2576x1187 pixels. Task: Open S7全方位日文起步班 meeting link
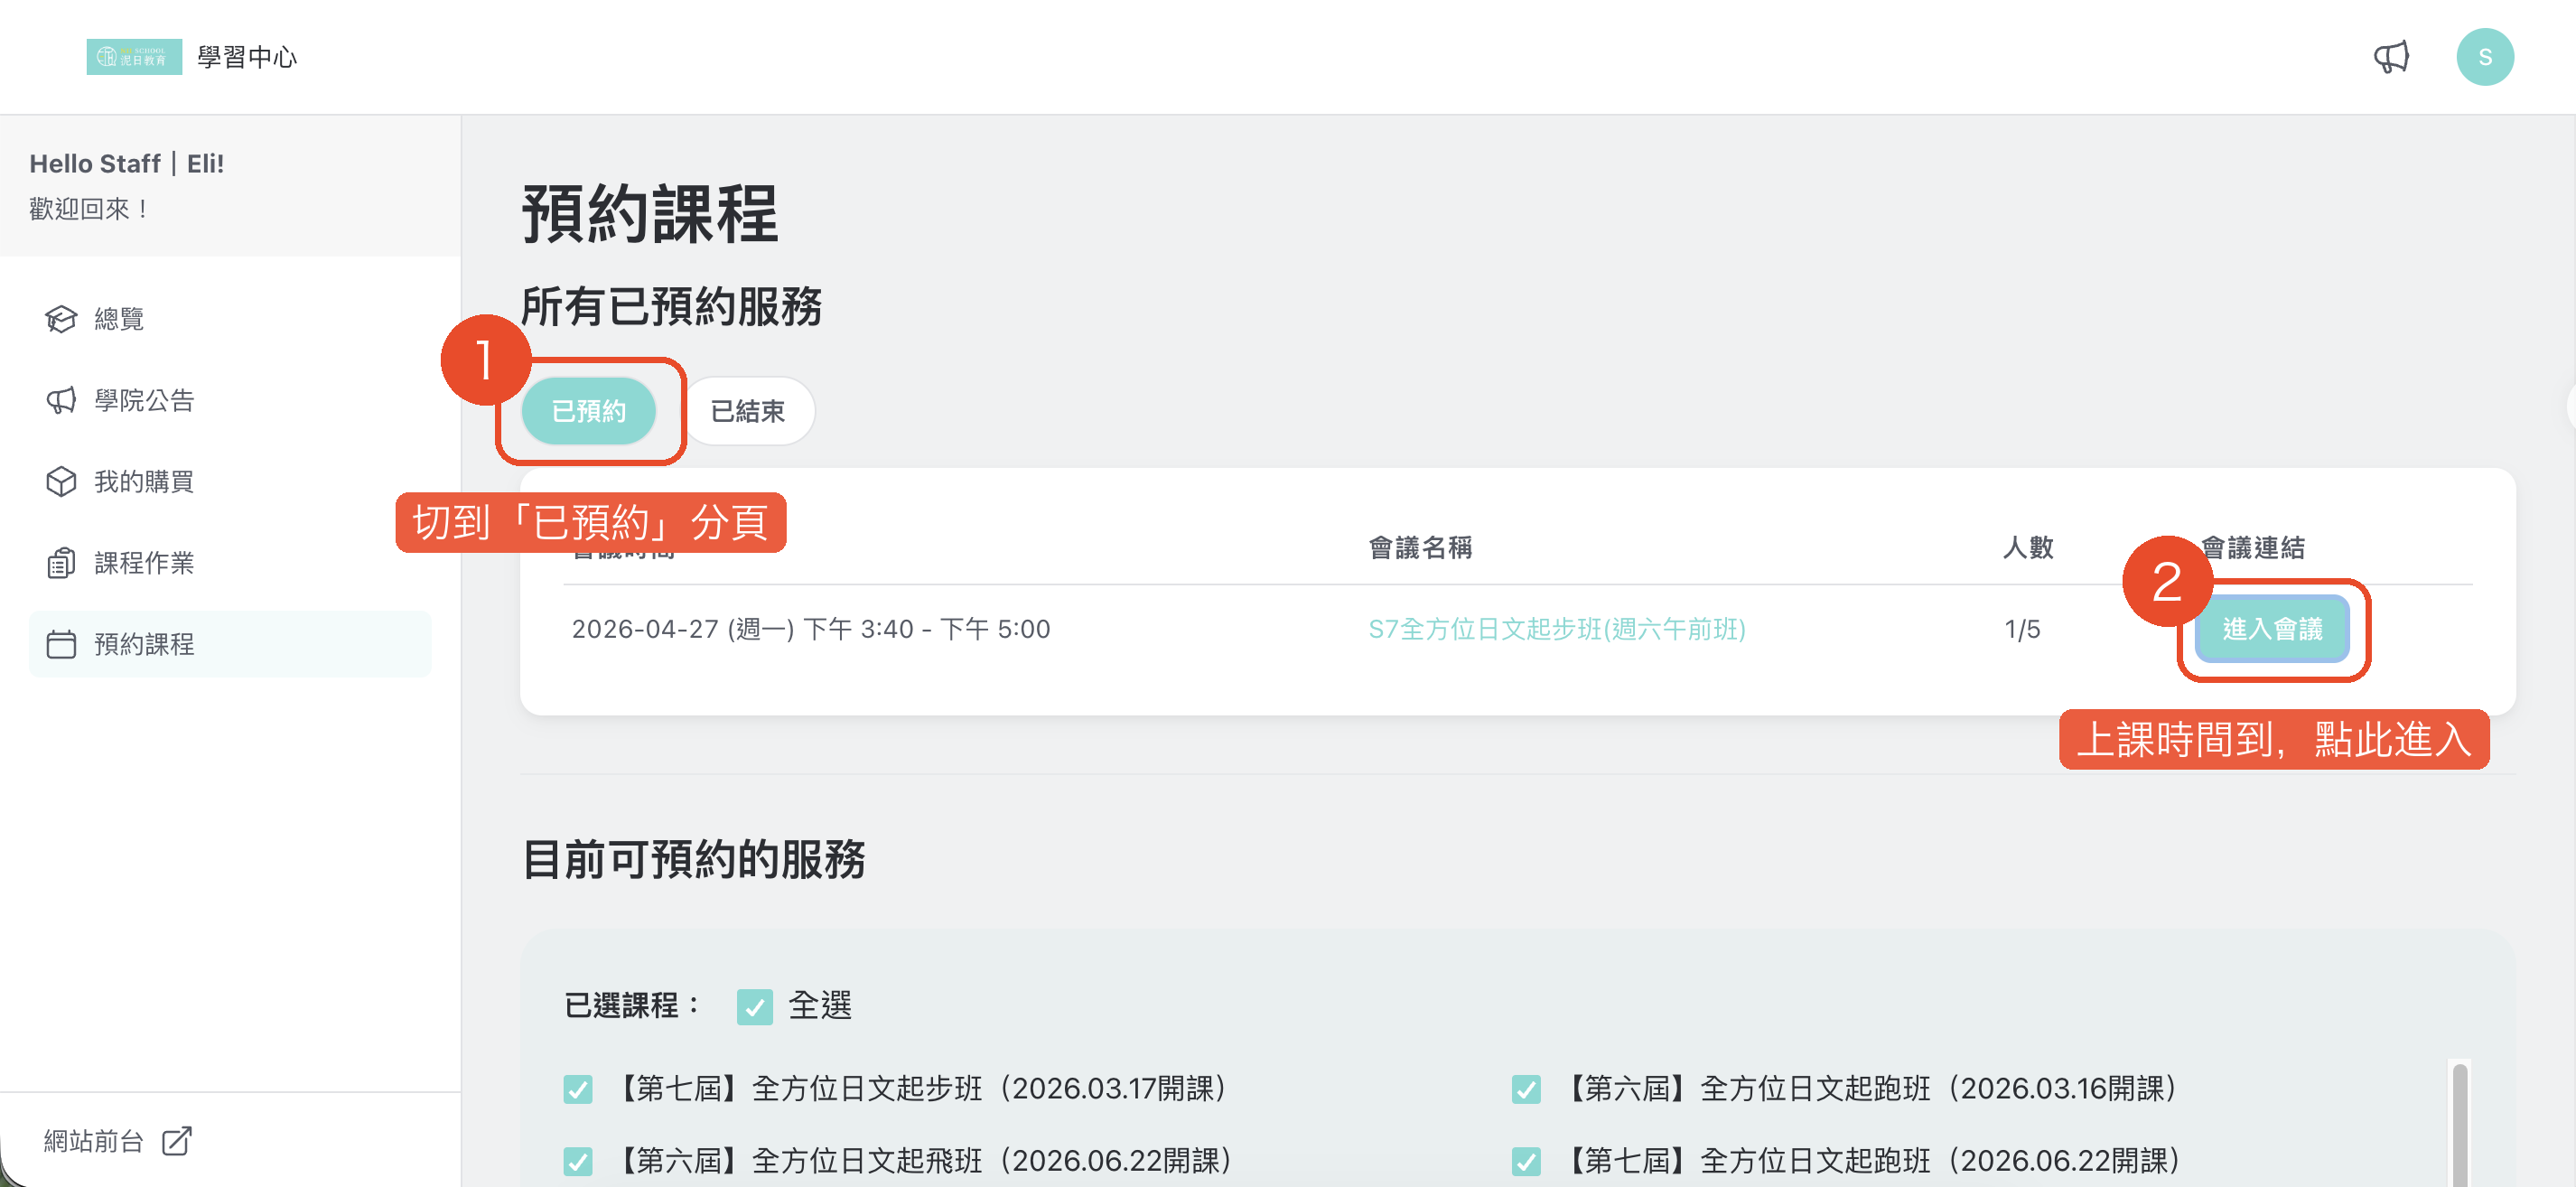1556,629
